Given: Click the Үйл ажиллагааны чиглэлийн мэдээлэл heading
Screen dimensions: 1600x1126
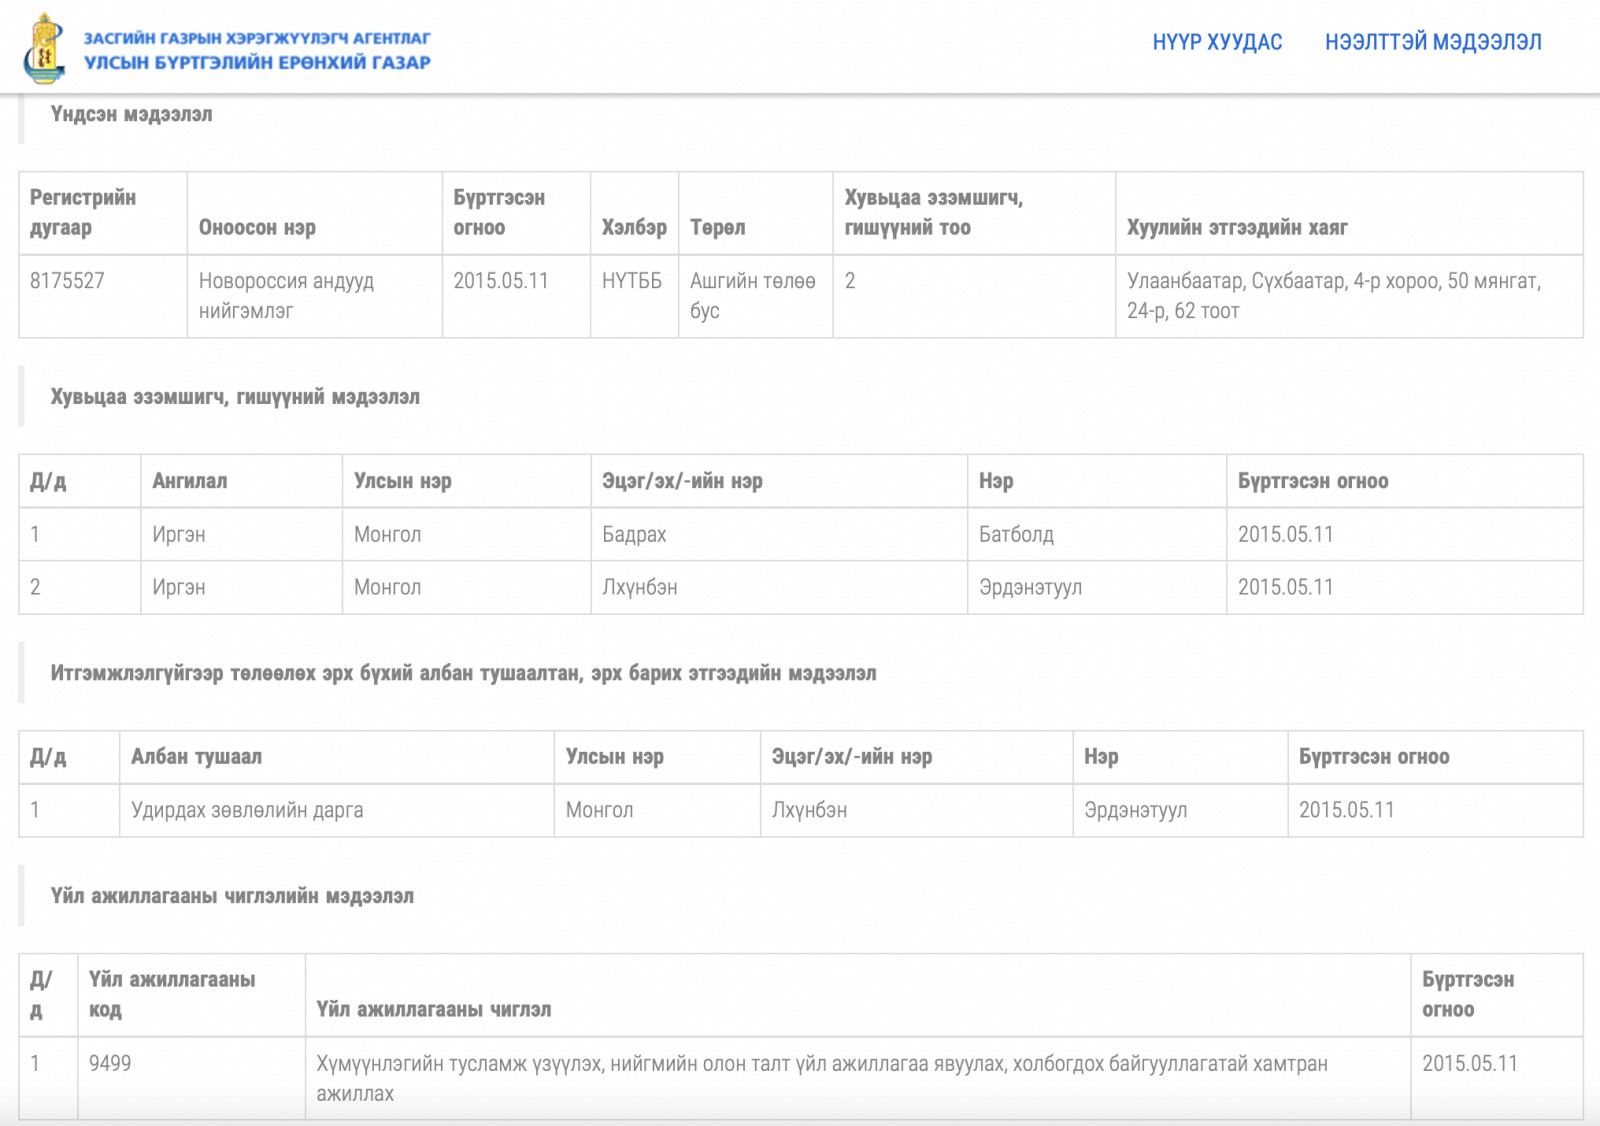Looking at the screenshot, I should coord(232,896).
